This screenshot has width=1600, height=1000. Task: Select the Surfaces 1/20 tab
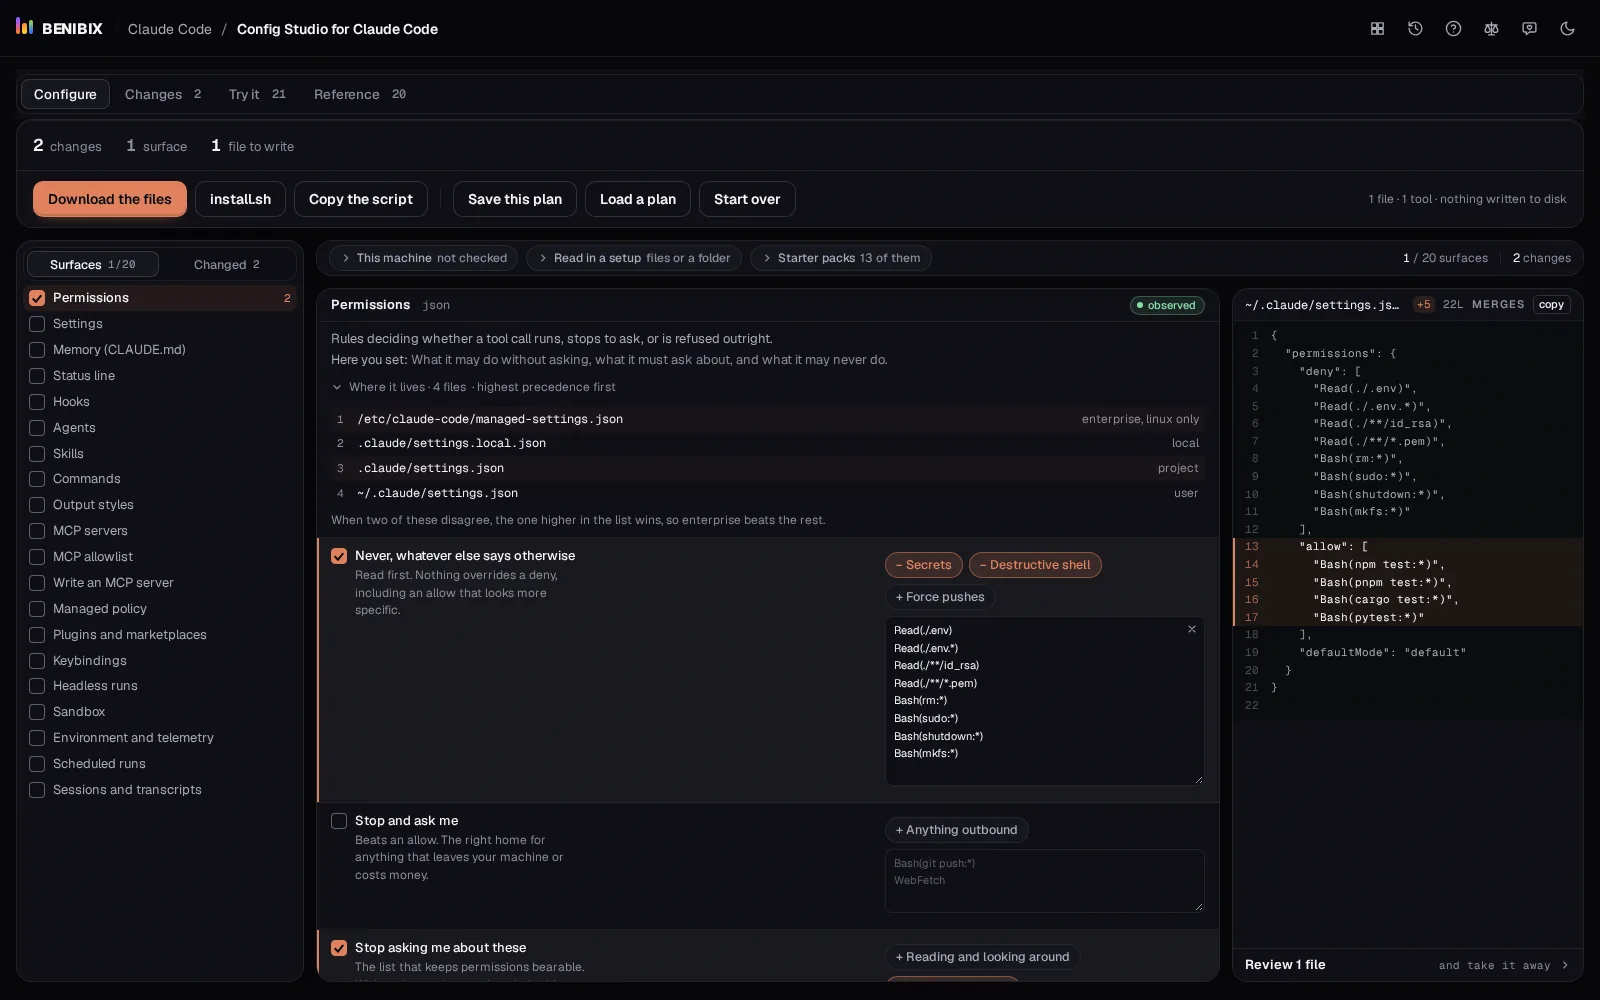coord(93,264)
